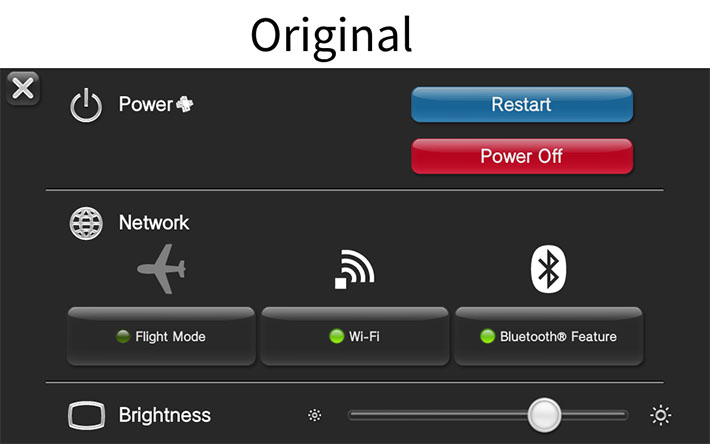Disable the Bluetooth Feature toggle

point(549,336)
